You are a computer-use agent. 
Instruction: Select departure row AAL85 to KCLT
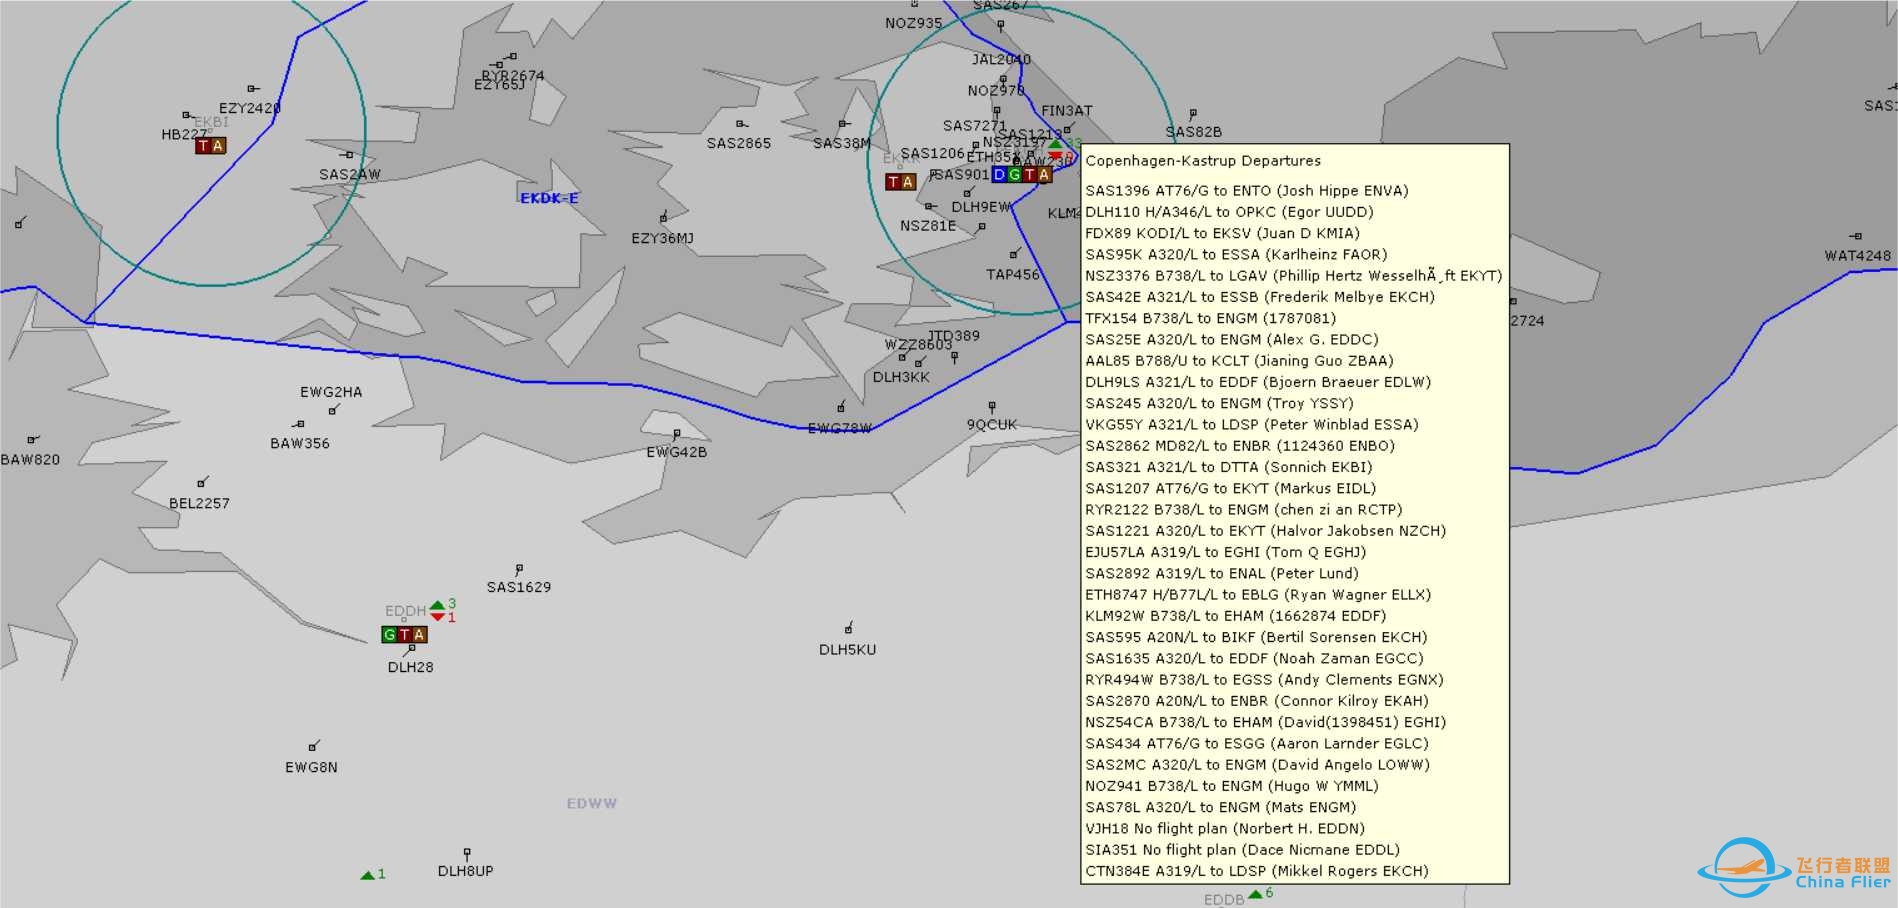click(1239, 361)
